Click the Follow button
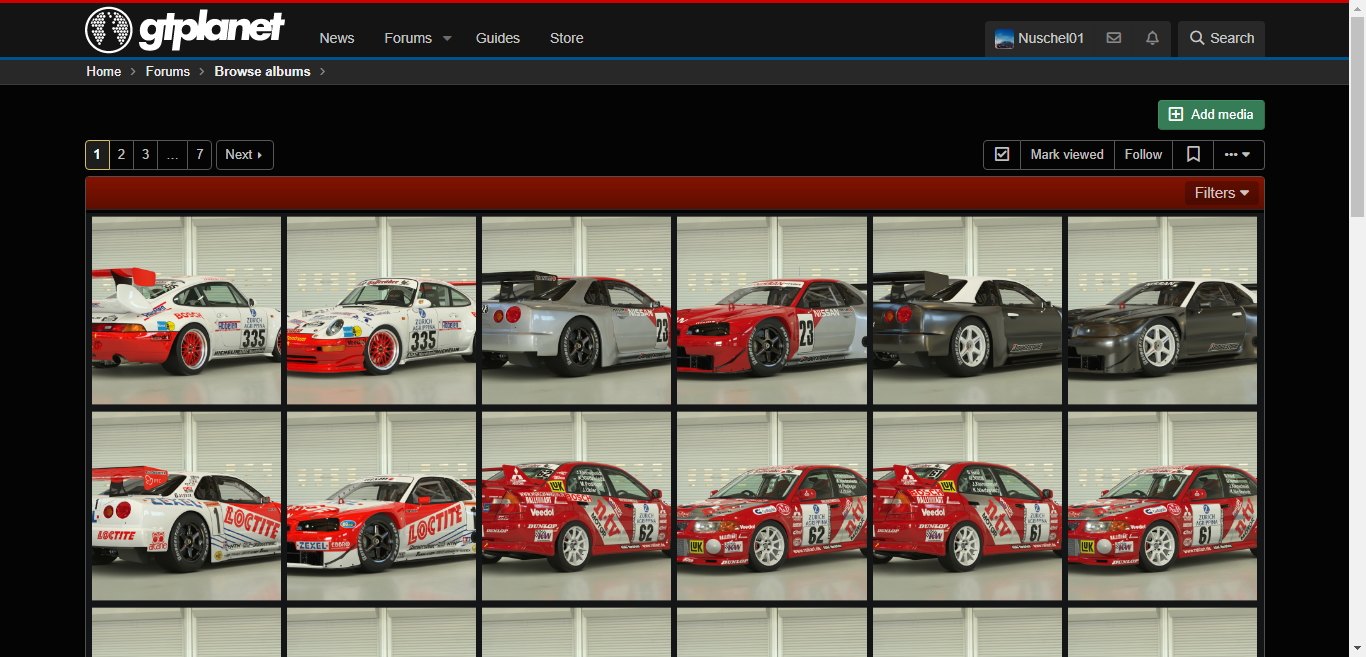The image size is (1366, 657). (x=1143, y=155)
